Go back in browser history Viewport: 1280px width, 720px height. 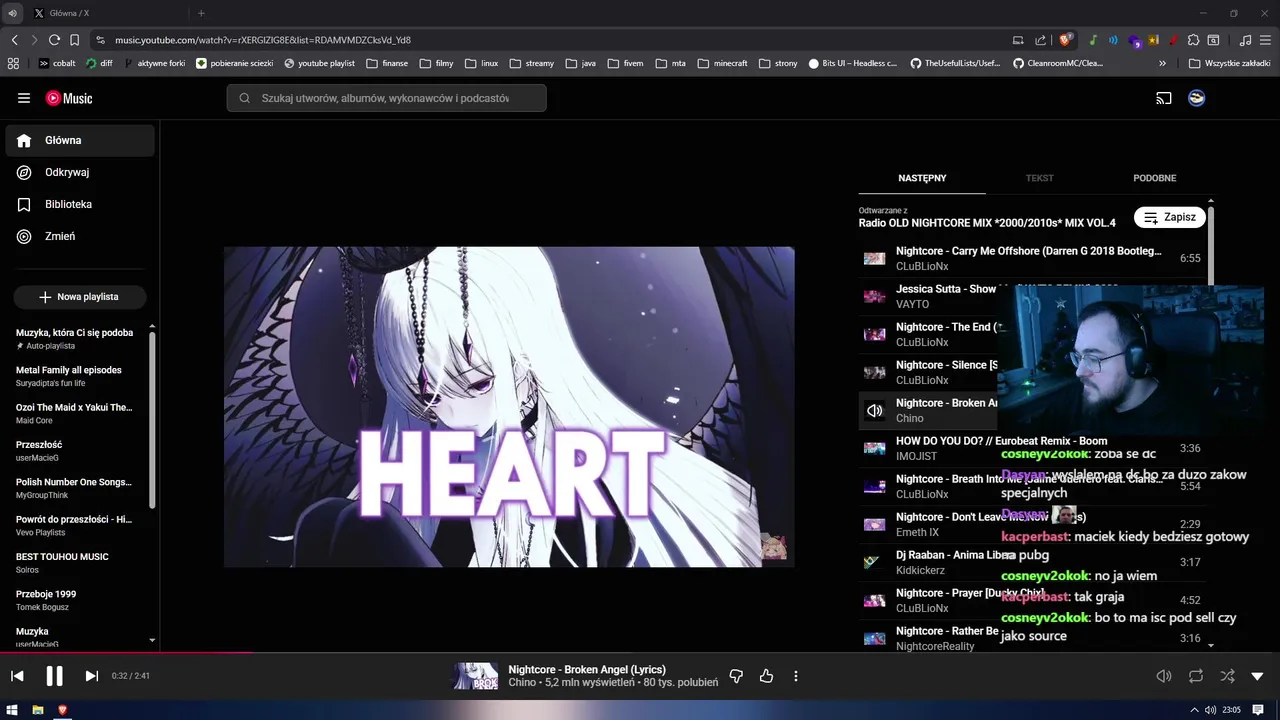pyautogui.click(x=14, y=40)
